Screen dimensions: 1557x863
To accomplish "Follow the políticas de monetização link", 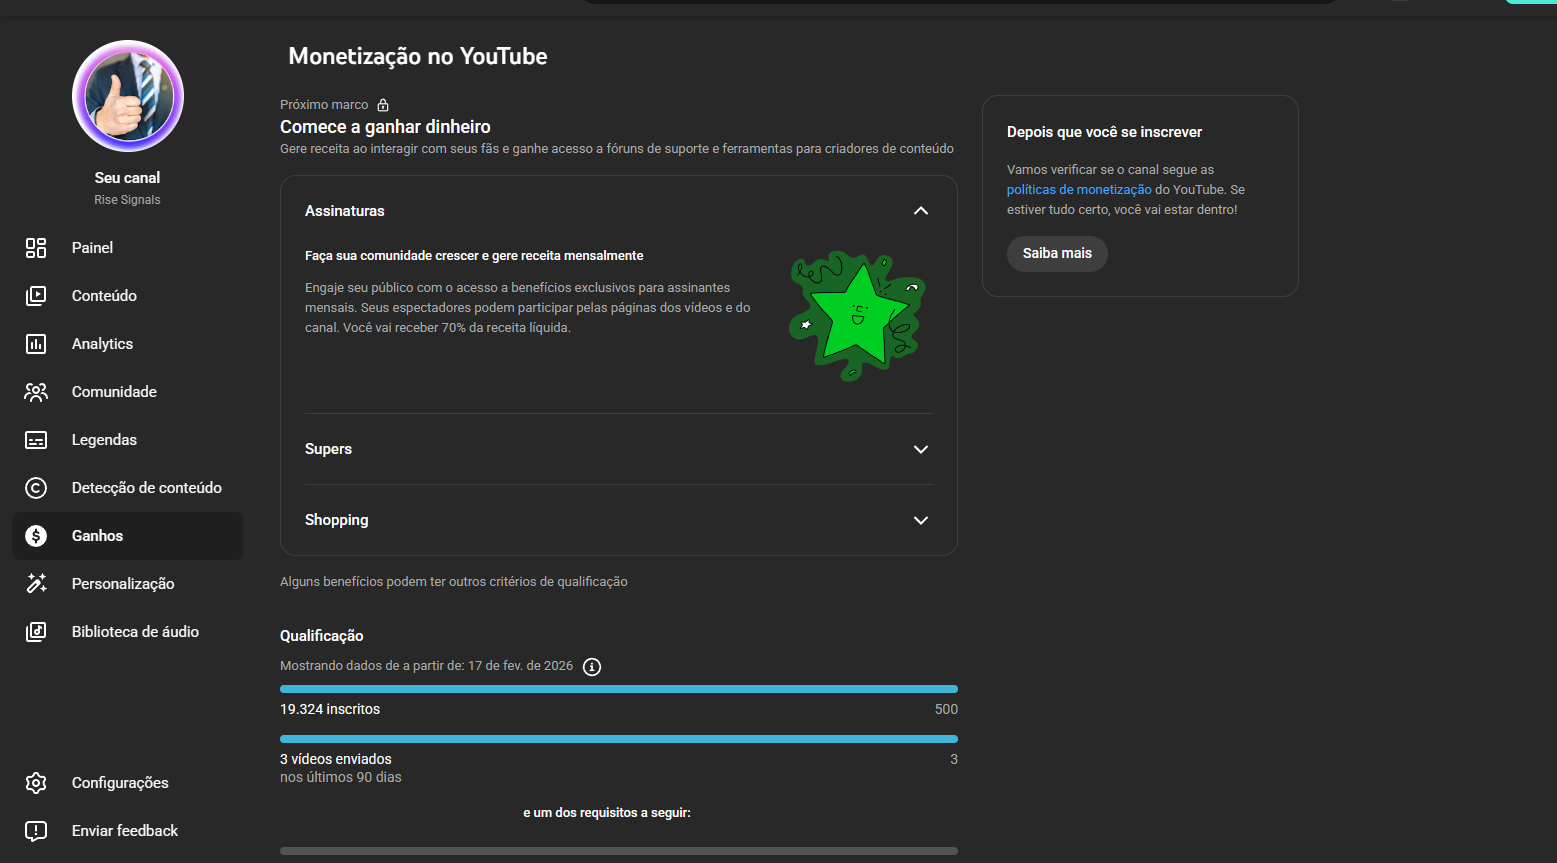I will [x=1079, y=190].
